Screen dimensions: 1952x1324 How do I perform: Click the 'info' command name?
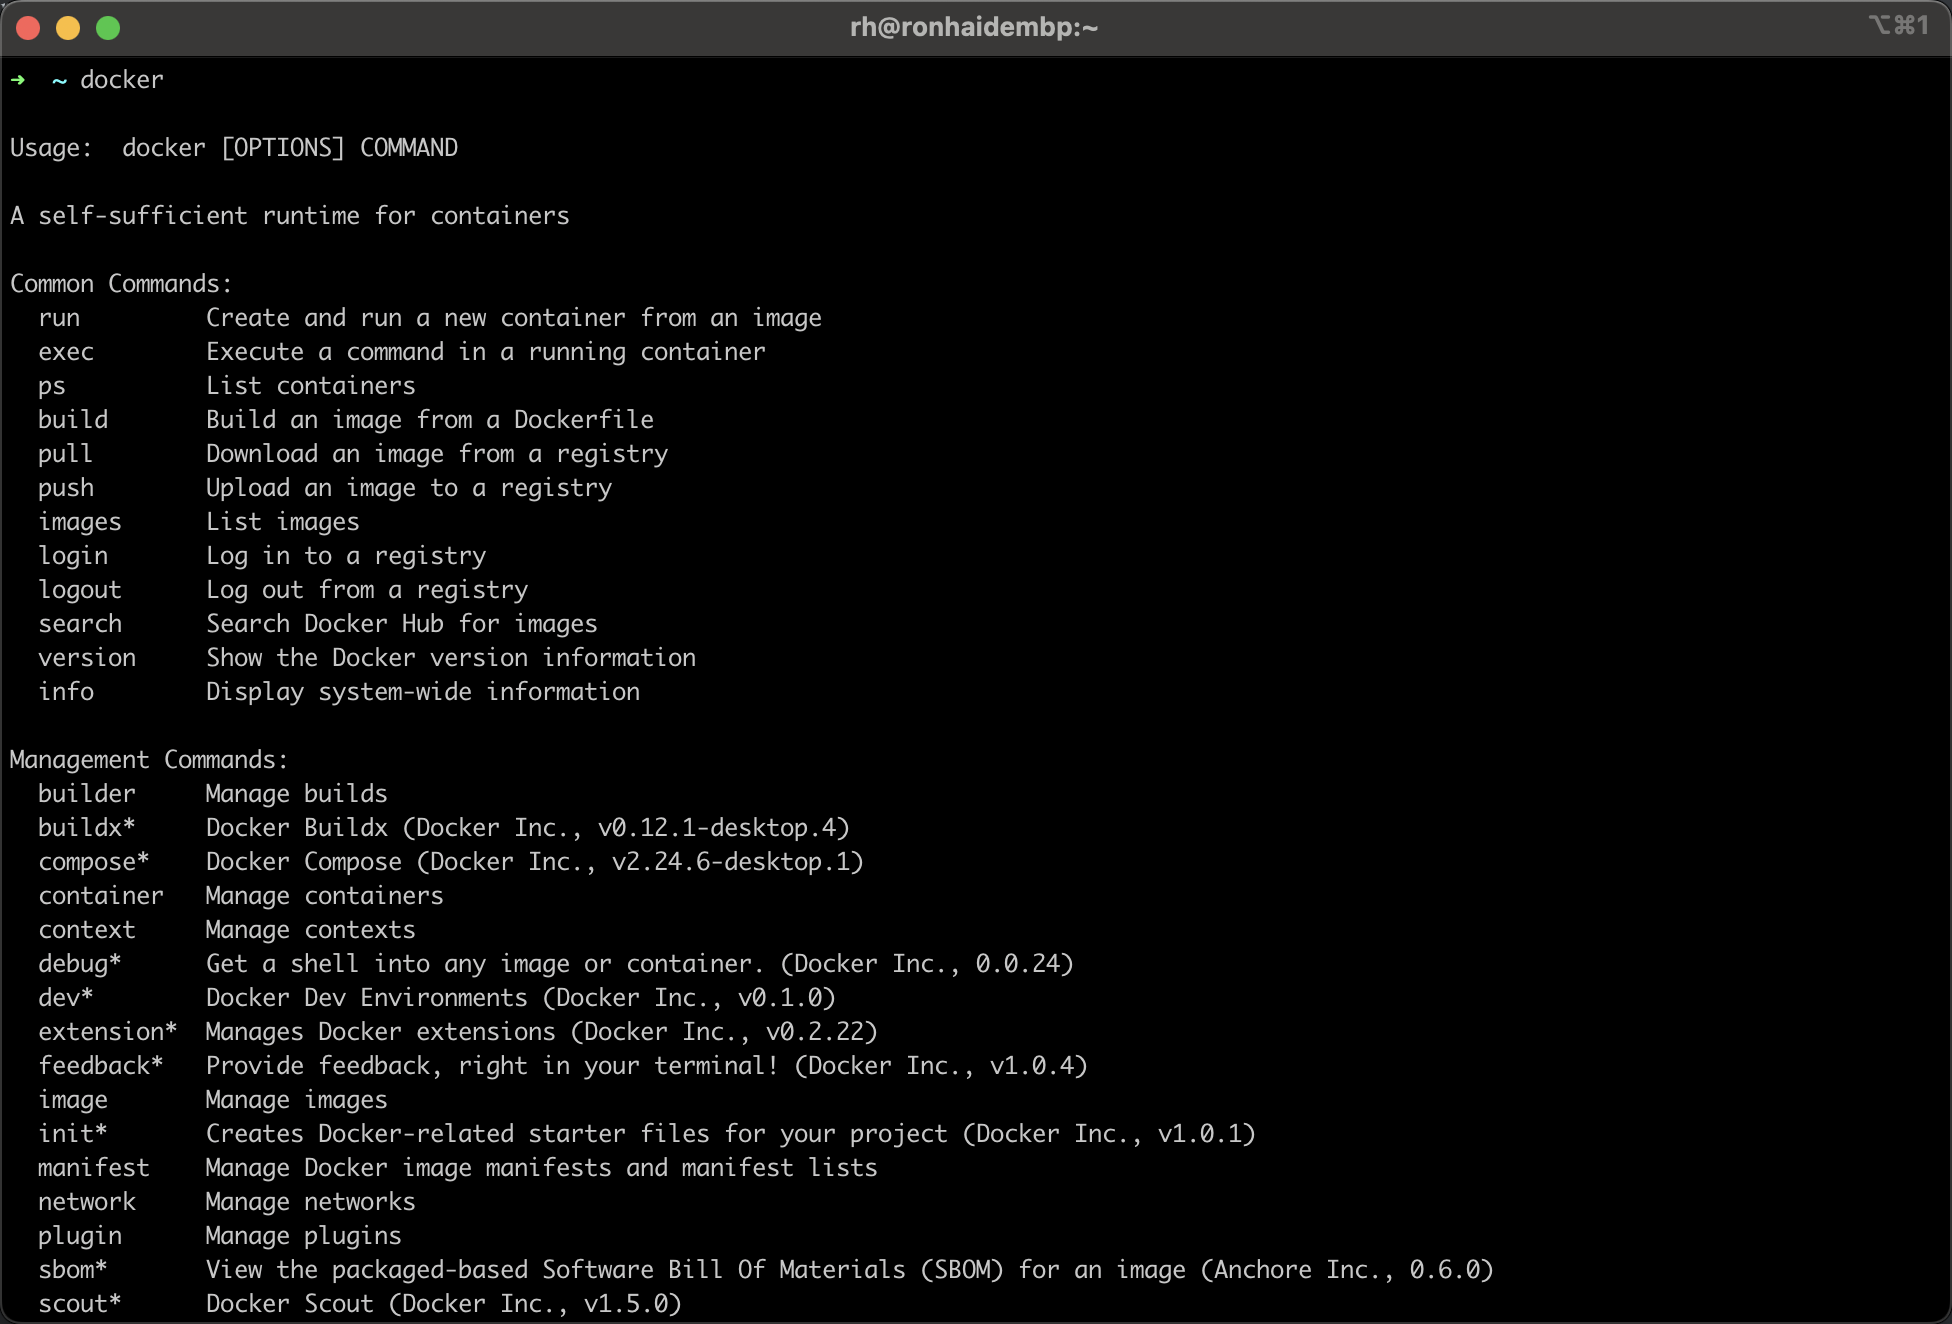coord(66,692)
